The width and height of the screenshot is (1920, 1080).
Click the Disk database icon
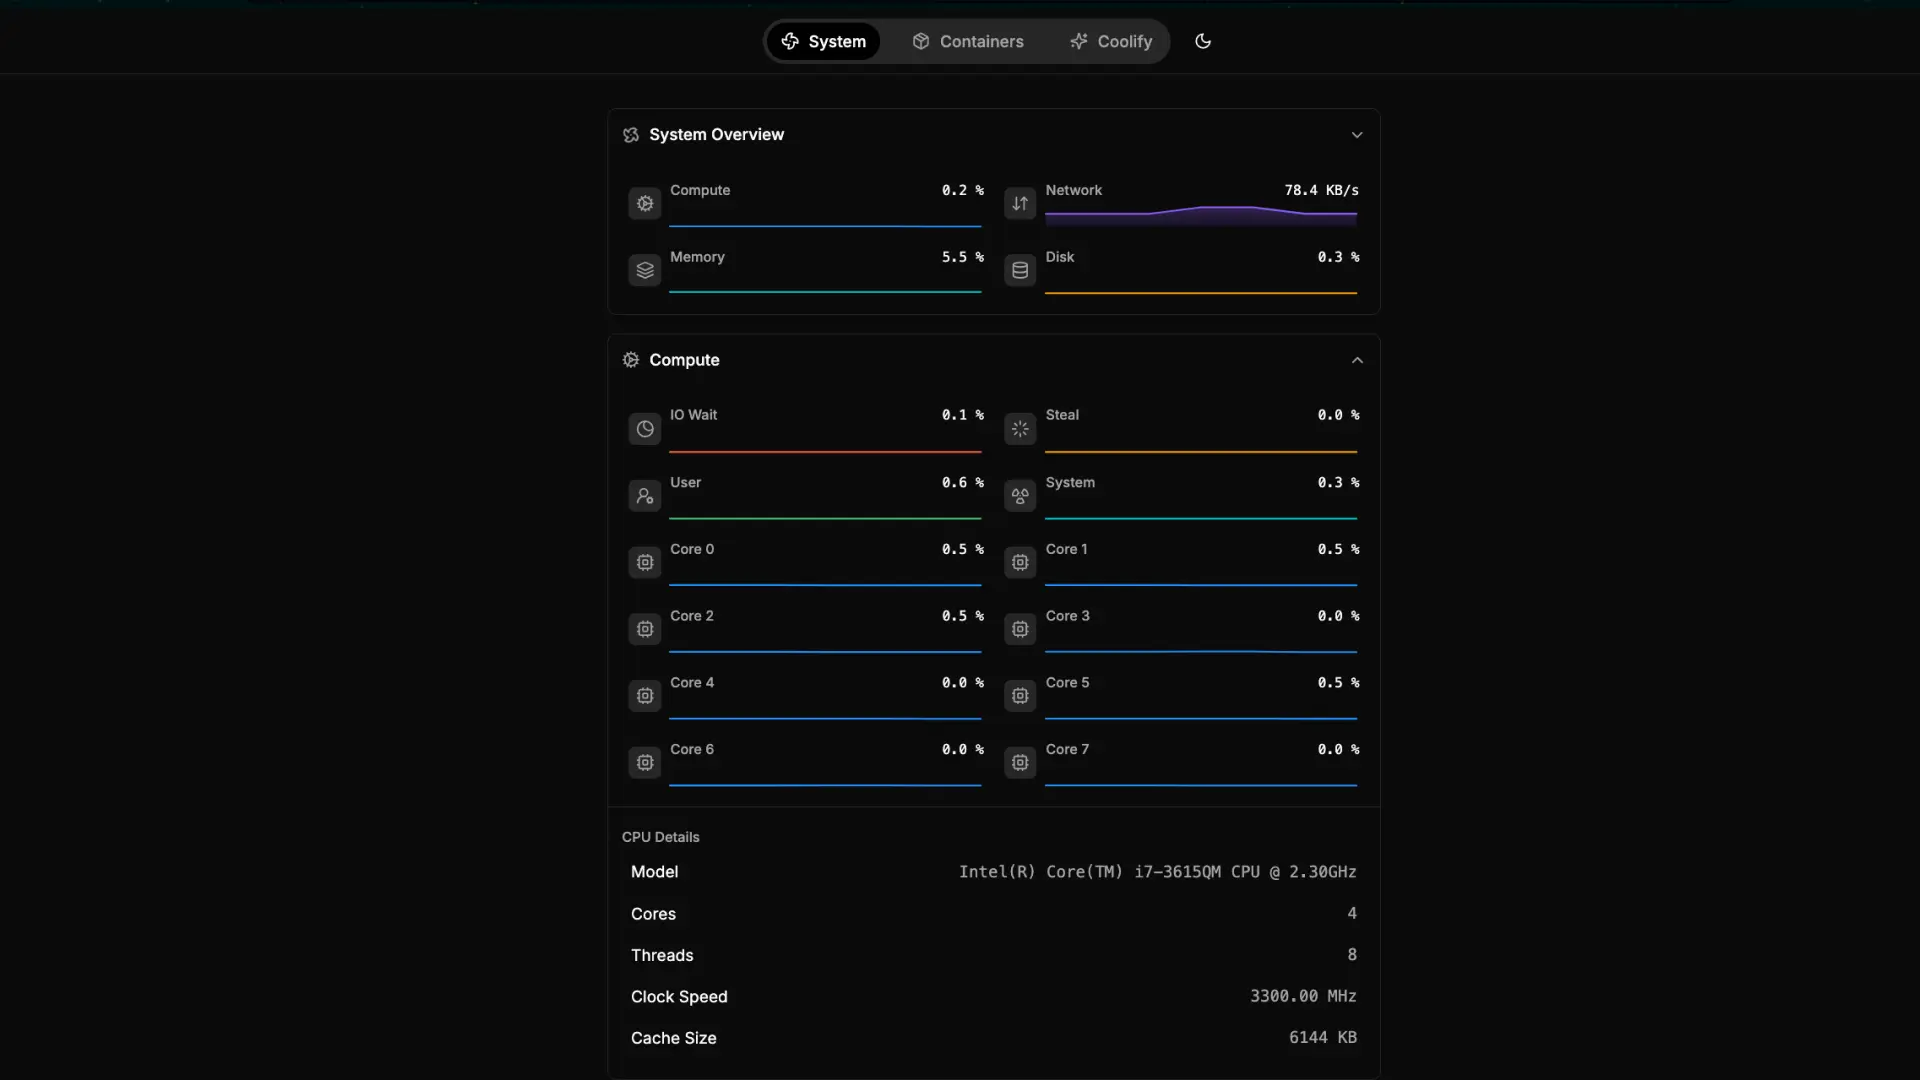[1020, 270]
